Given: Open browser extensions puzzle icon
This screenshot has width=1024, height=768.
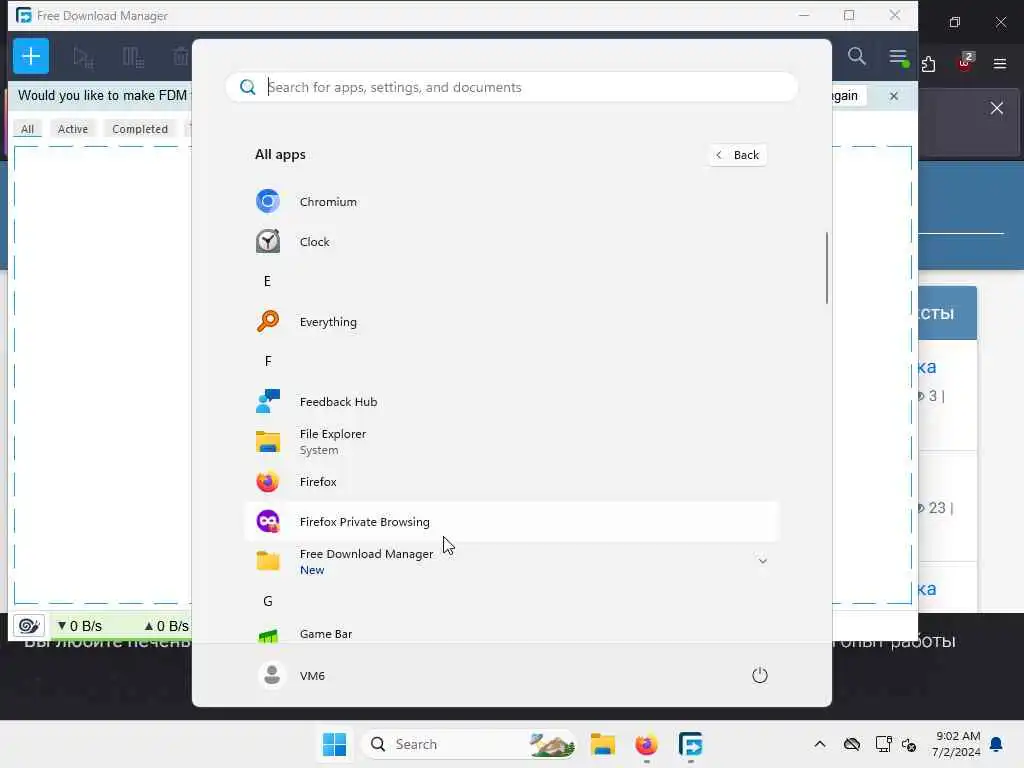Looking at the screenshot, I should point(928,64).
